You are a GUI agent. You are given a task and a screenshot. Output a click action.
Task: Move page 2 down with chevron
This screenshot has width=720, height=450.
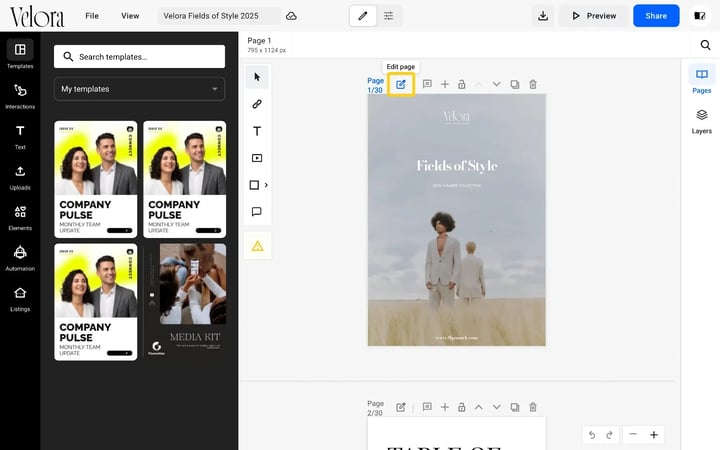496,407
